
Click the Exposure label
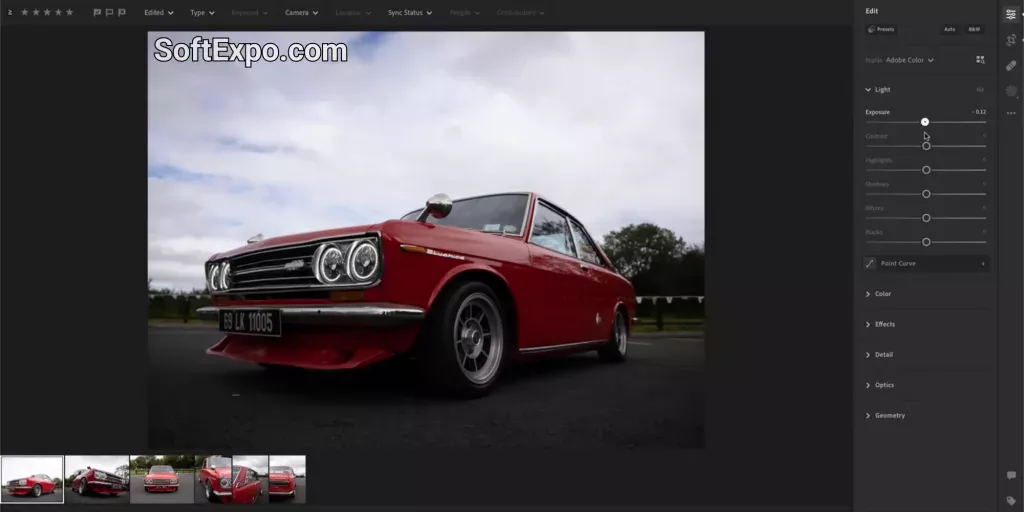(x=878, y=112)
